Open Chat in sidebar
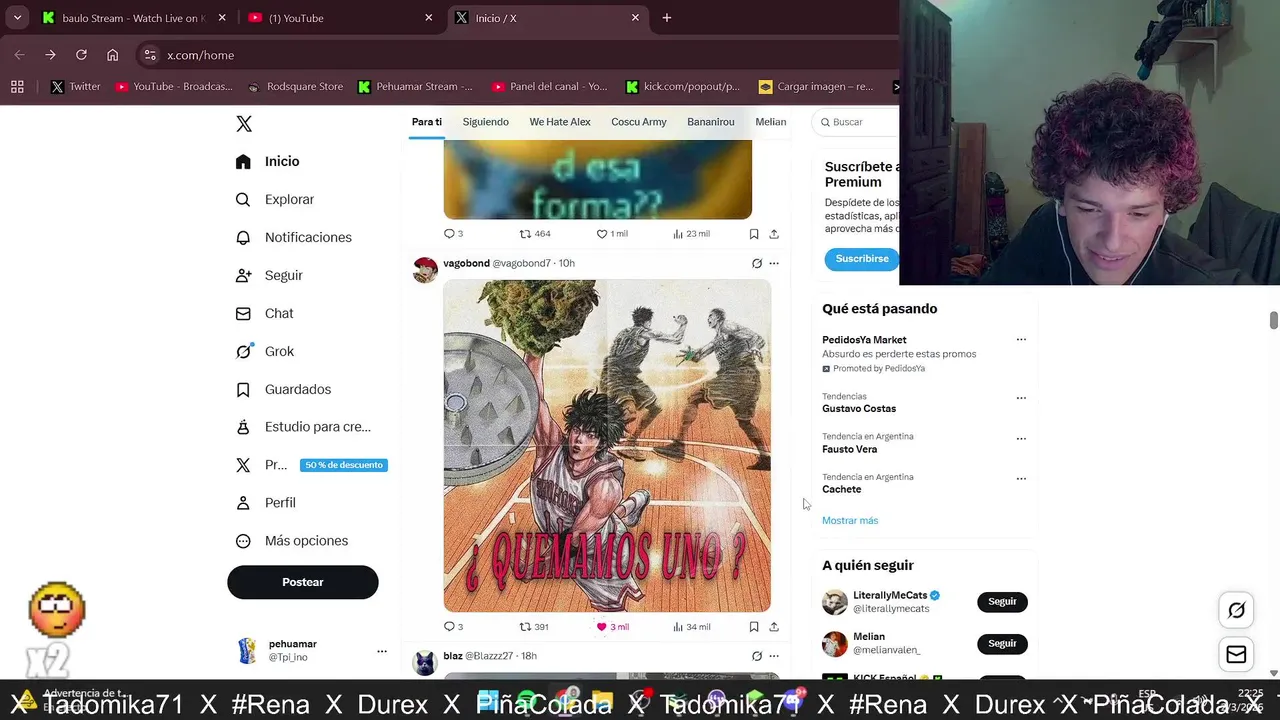The height and width of the screenshot is (720, 1280). point(264,313)
